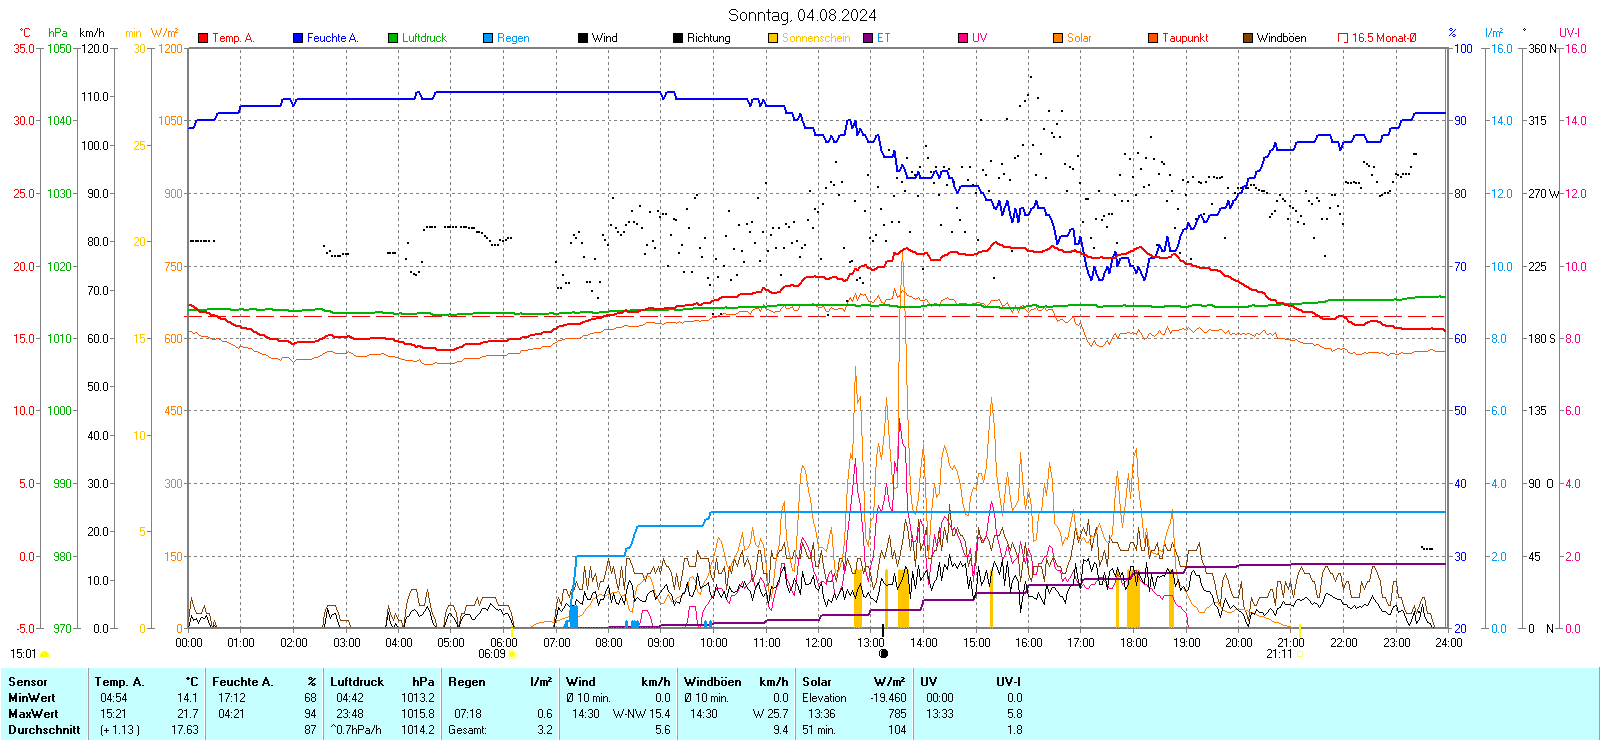
Task: Click the MaxWert row label
Action: 33,714
